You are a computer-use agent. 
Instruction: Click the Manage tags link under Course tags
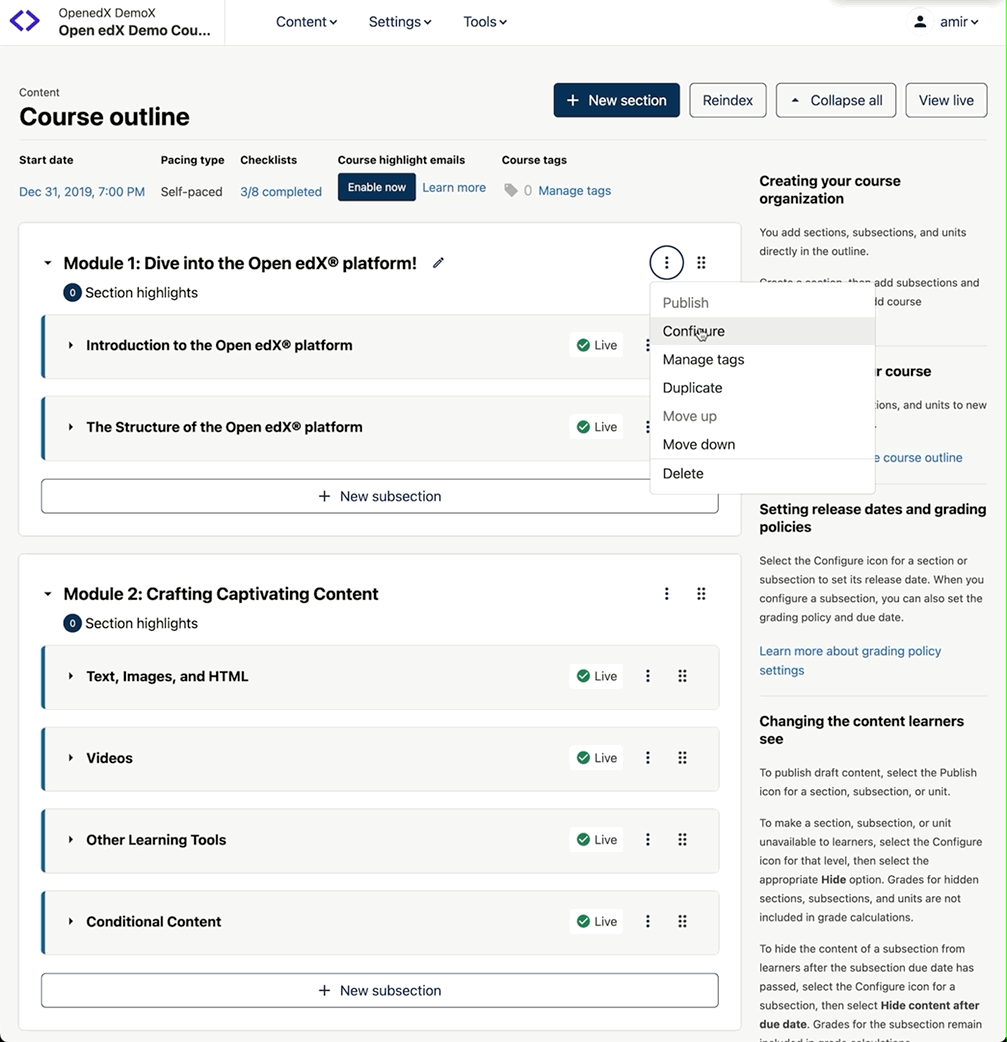pyautogui.click(x=574, y=191)
